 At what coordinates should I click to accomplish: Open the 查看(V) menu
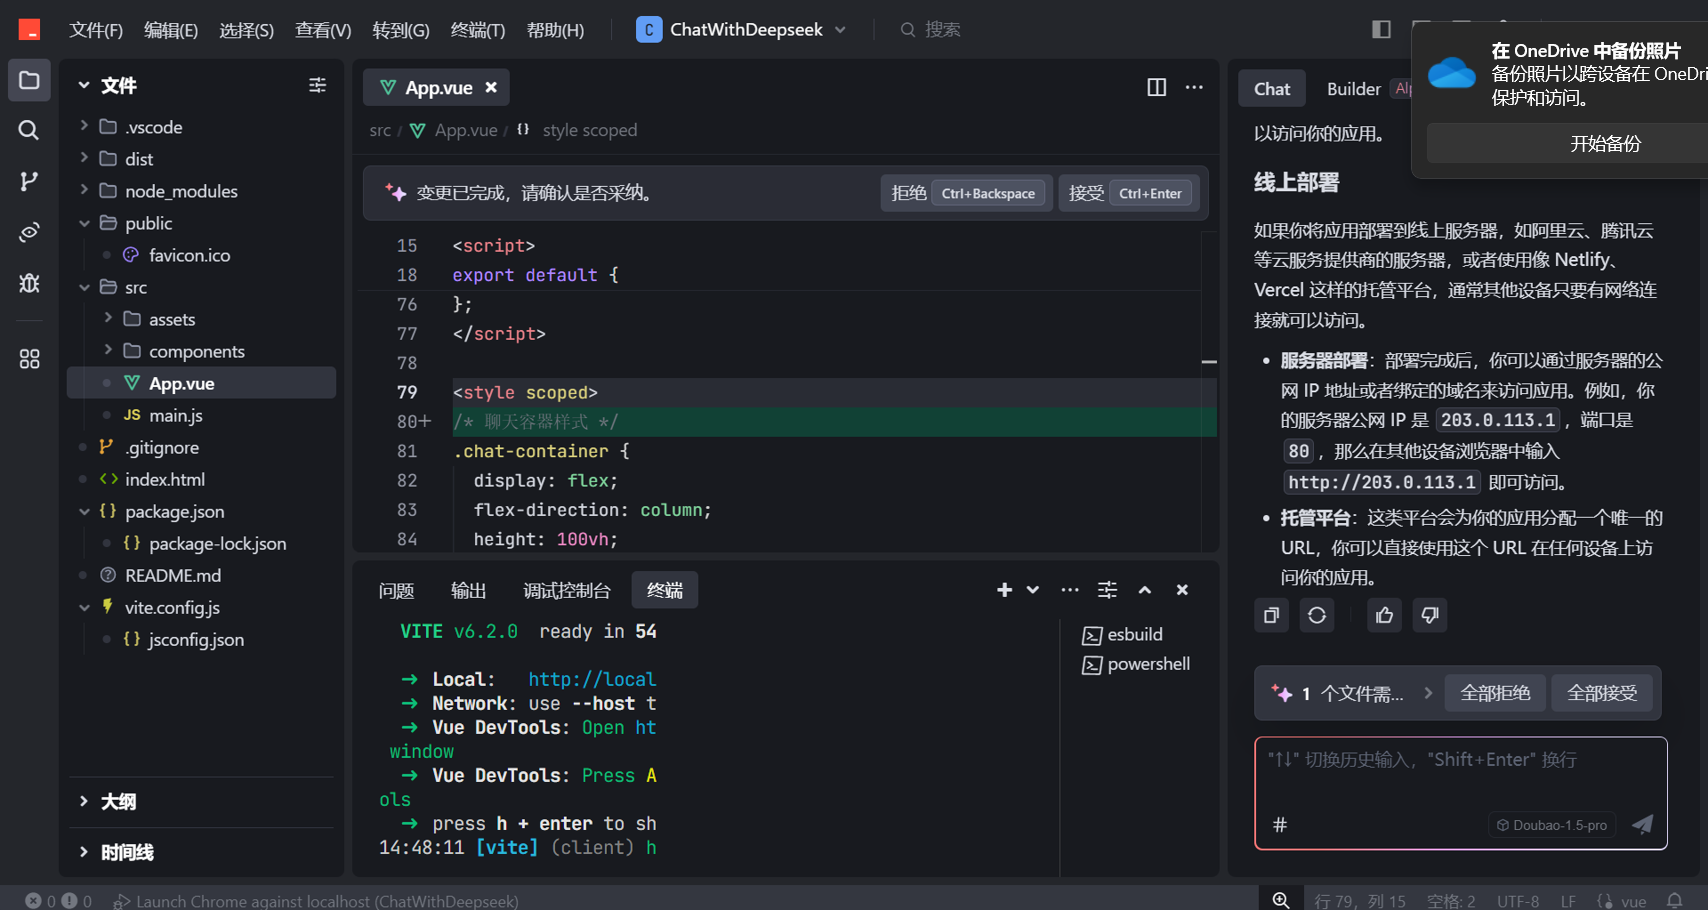point(323,30)
